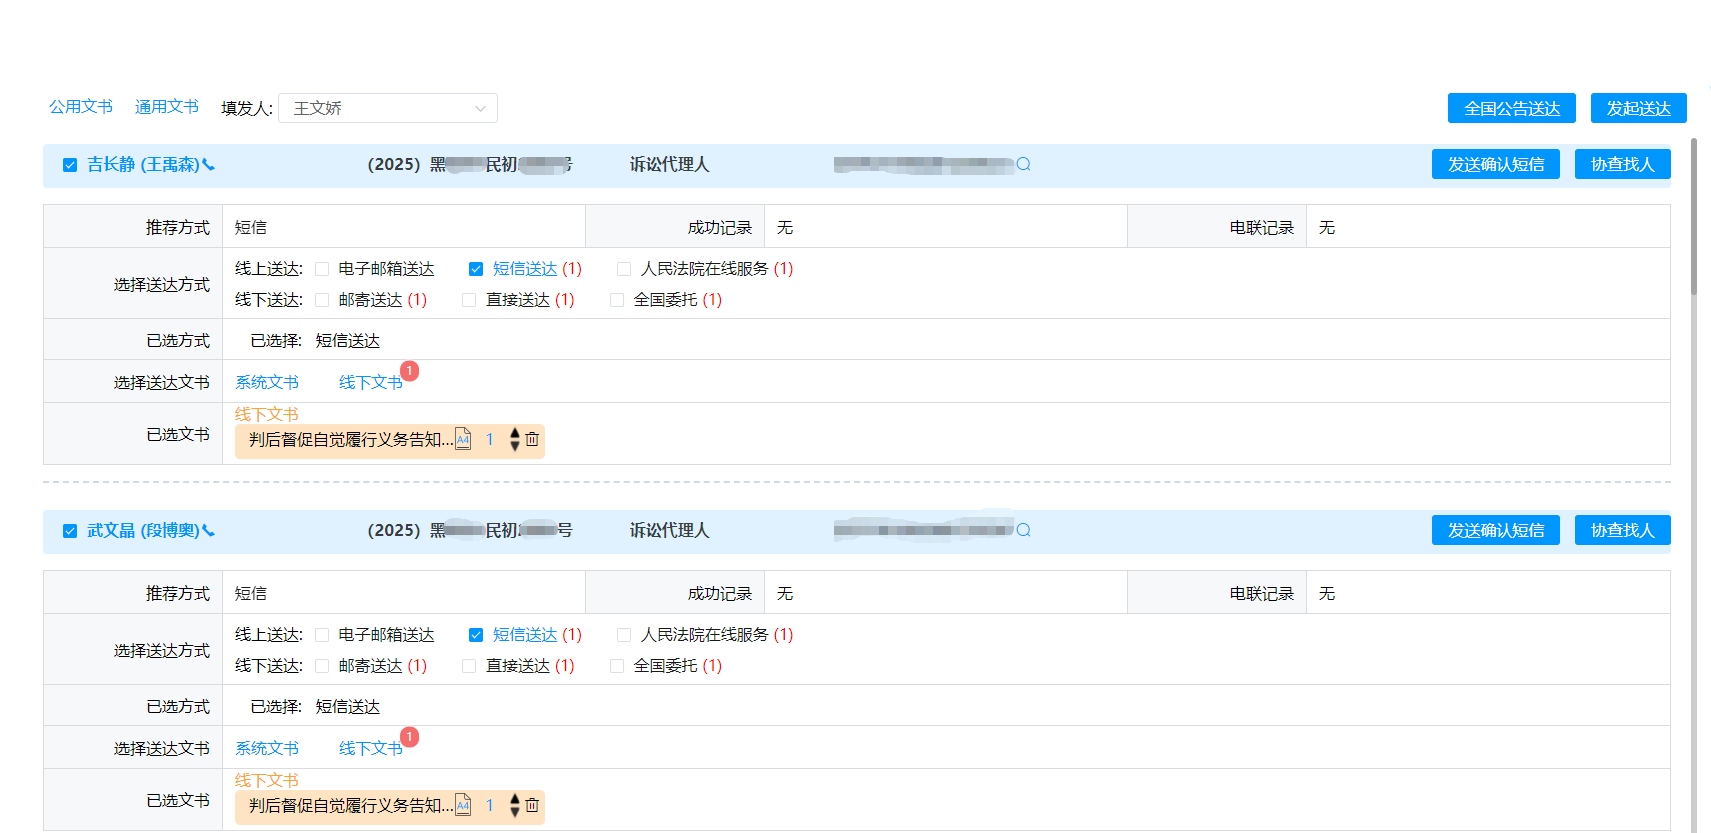Click the phone icon beside 武文晶 (段博奥)
This screenshot has width=1711, height=833.
click(209, 531)
